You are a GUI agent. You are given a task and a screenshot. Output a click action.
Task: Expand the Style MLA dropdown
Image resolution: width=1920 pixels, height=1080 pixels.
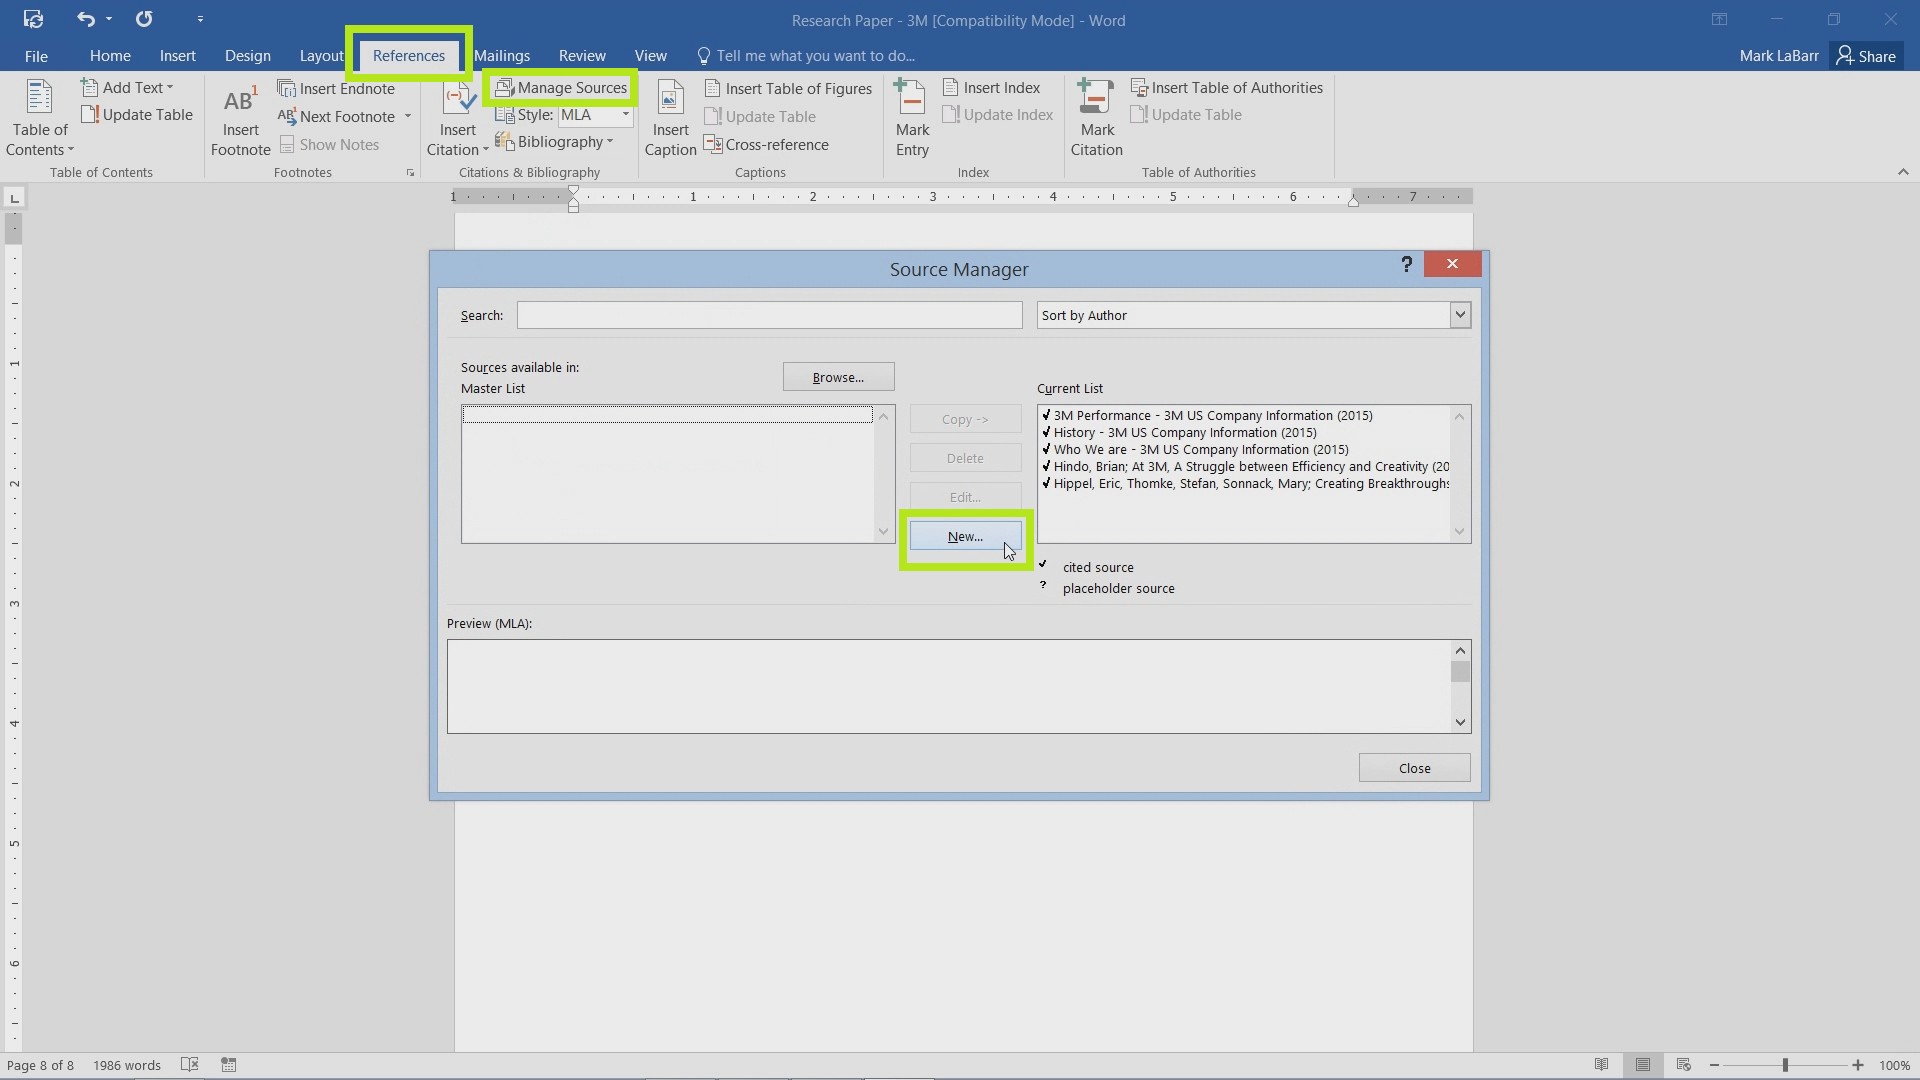coord(625,115)
